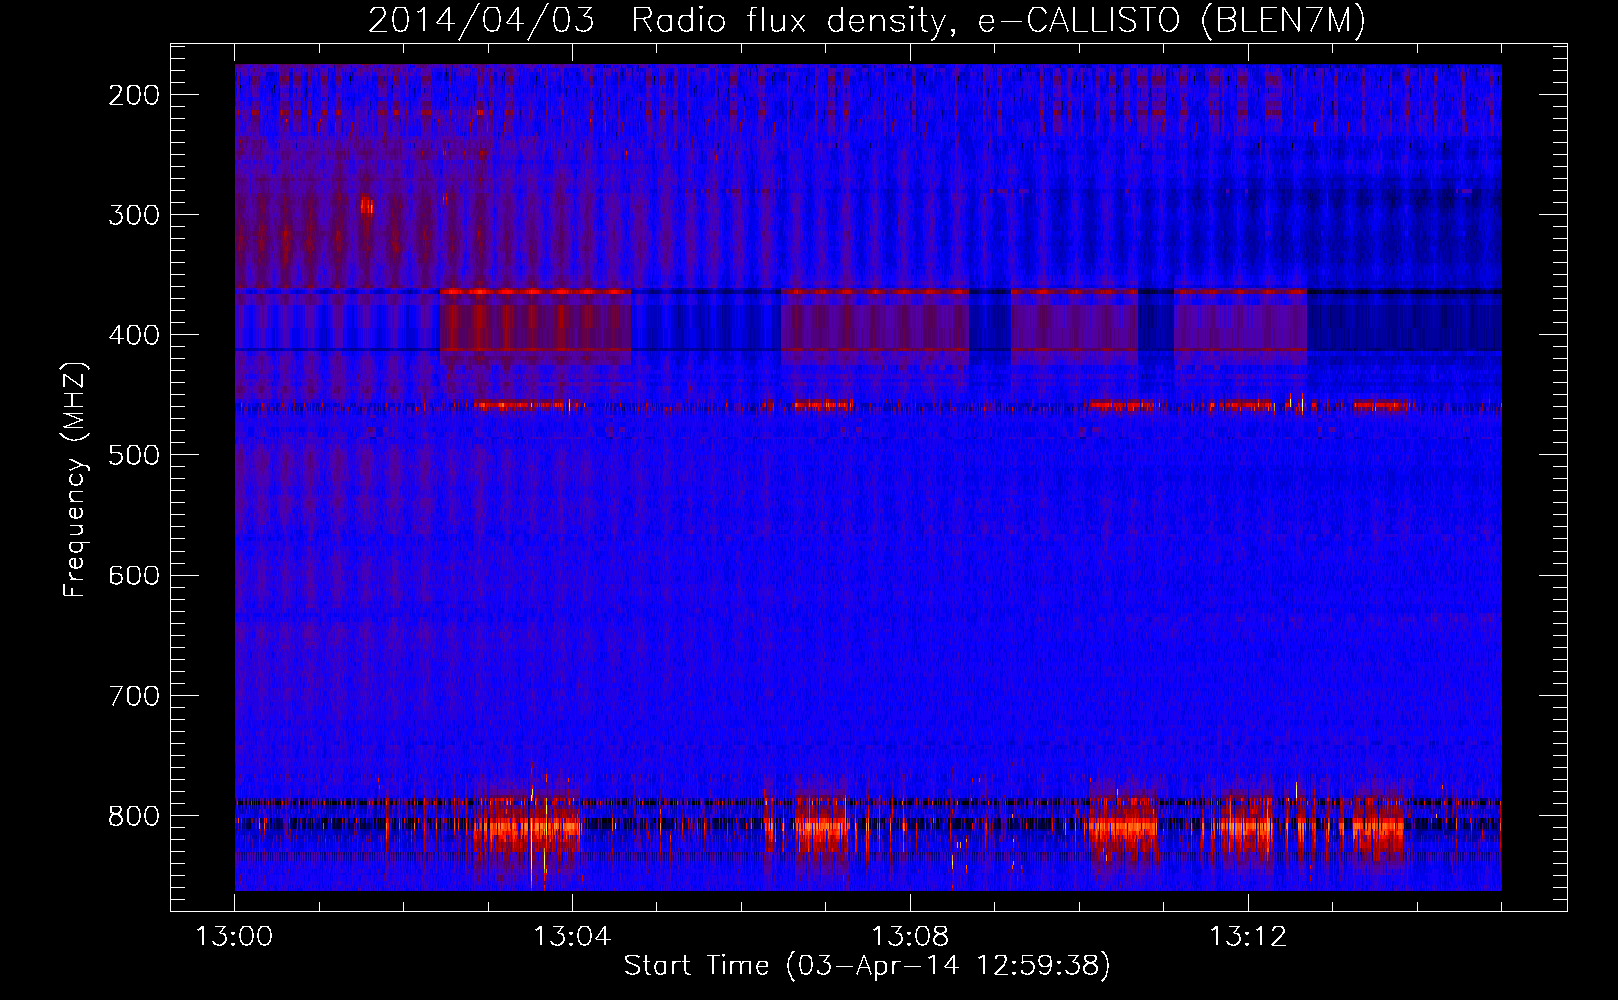Click the "200" frequency tick label
The height and width of the screenshot is (1000, 1618).
pos(134,95)
